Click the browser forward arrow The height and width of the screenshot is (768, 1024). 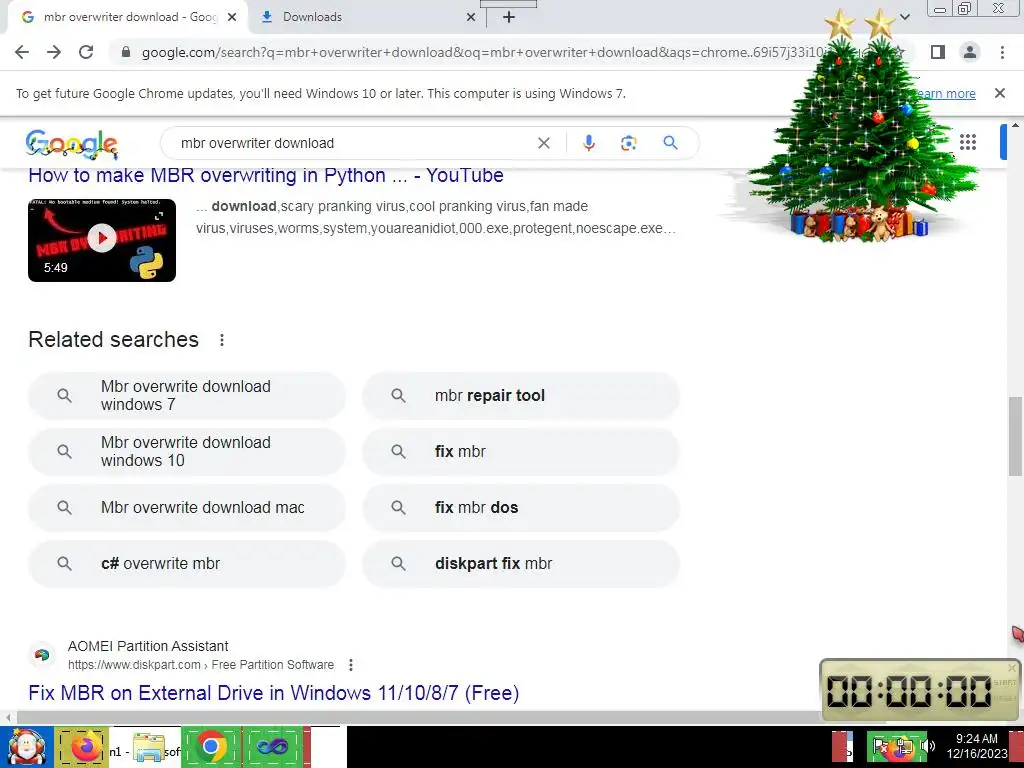click(x=54, y=52)
